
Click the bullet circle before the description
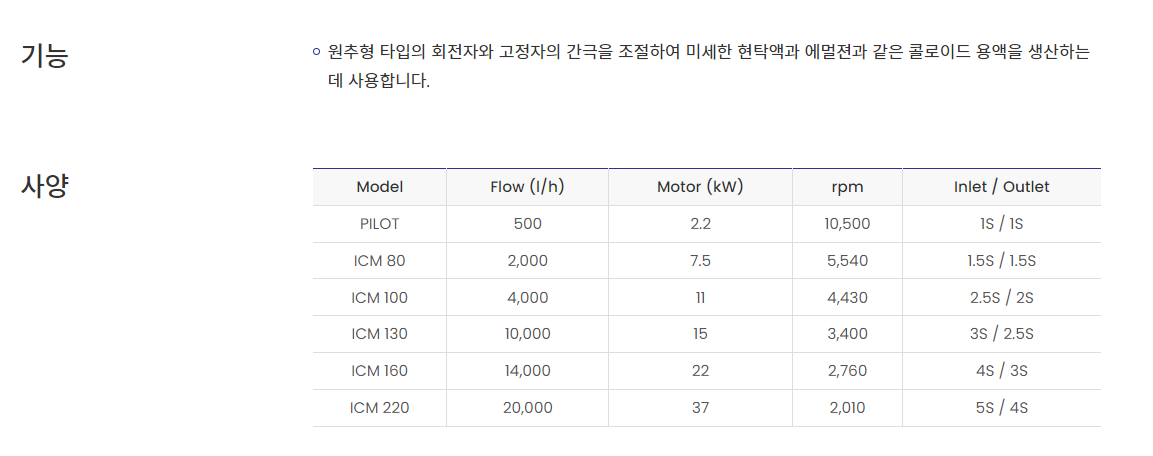316,51
